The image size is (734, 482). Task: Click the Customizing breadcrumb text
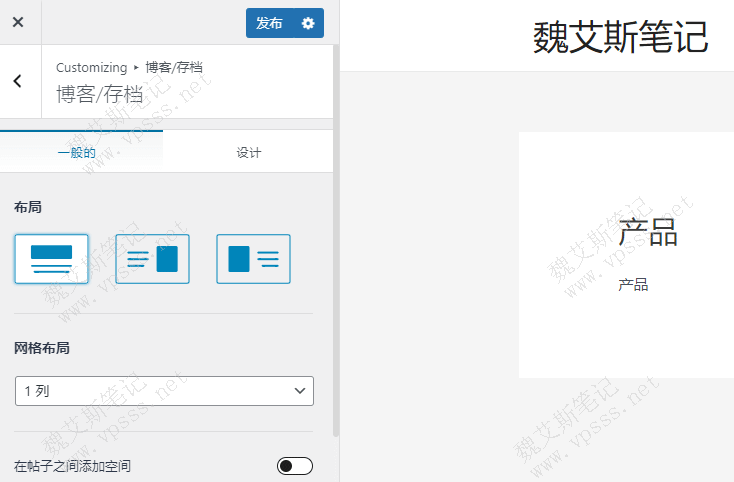pos(92,67)
